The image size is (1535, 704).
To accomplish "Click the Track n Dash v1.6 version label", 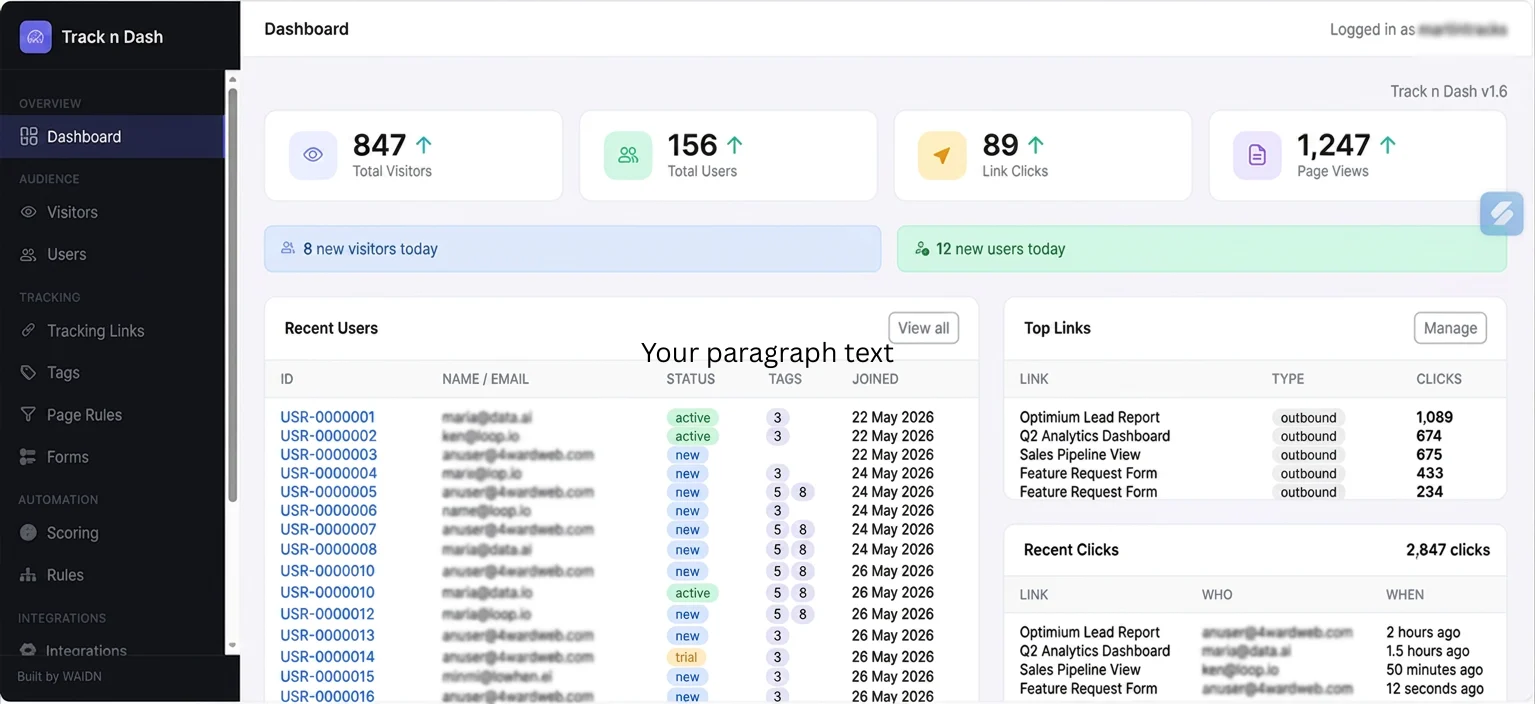I will tap(1448, 91).
